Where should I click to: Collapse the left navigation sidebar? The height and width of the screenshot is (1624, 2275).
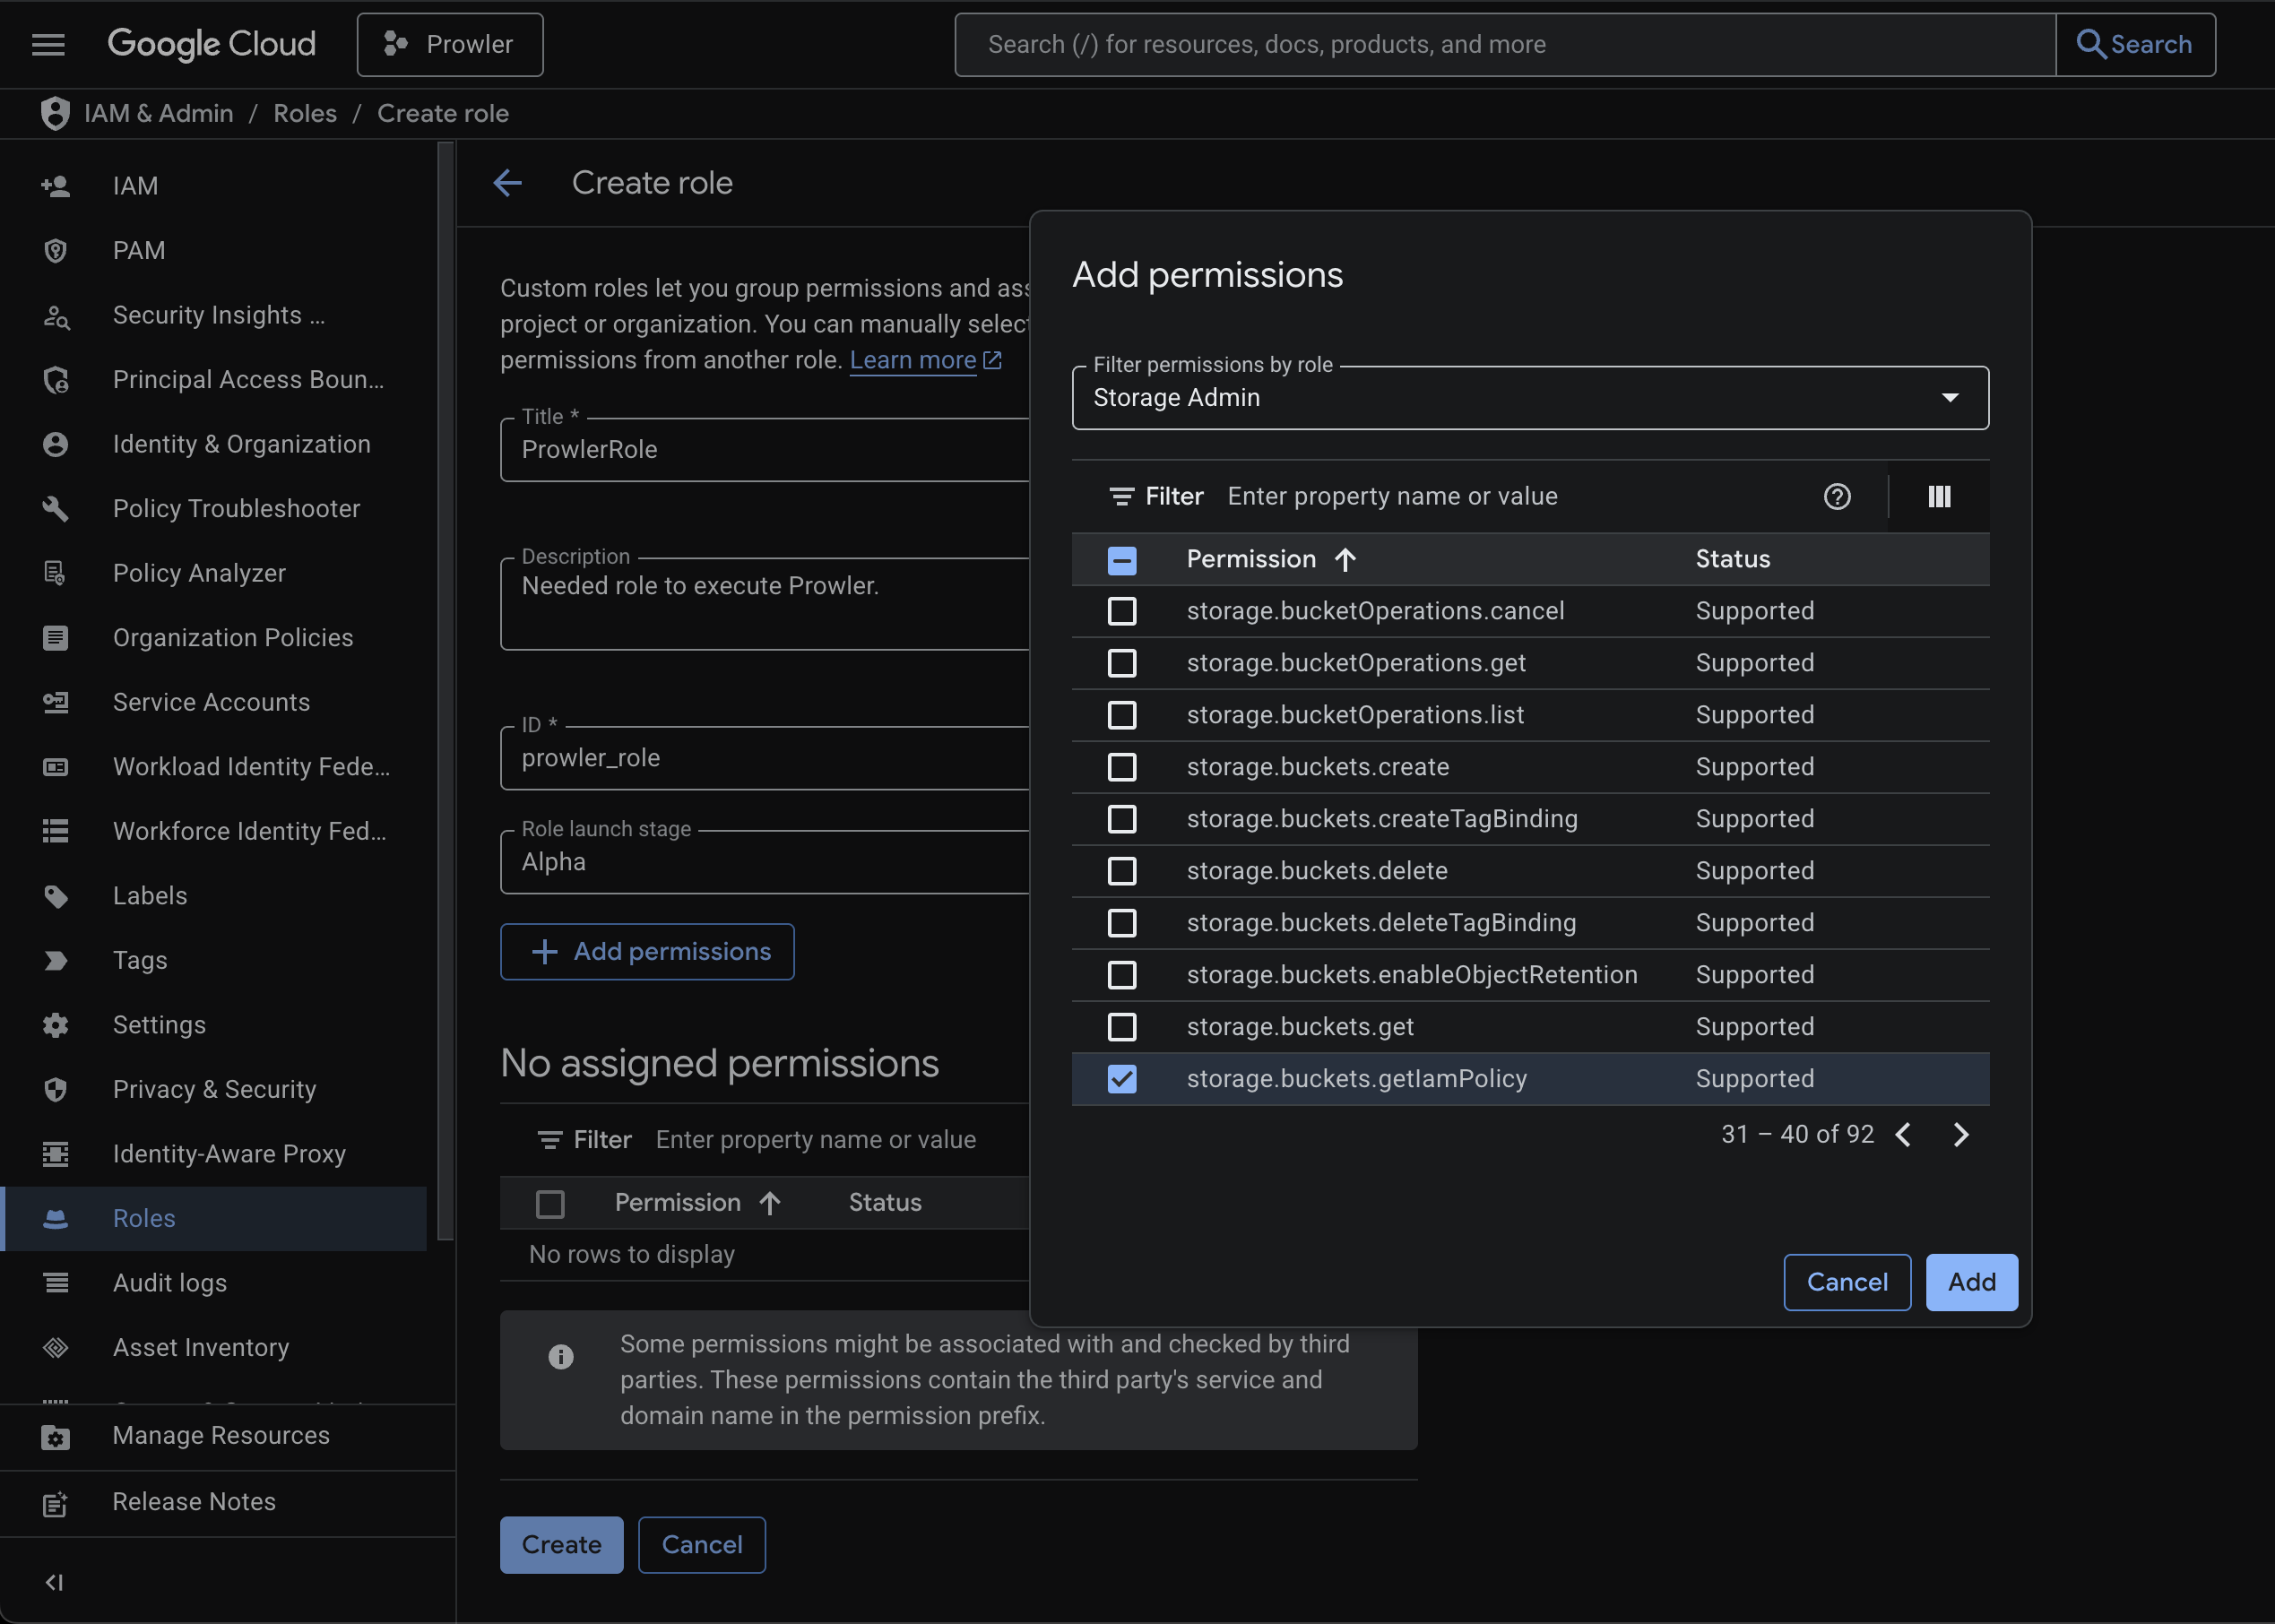point(54,1582)
